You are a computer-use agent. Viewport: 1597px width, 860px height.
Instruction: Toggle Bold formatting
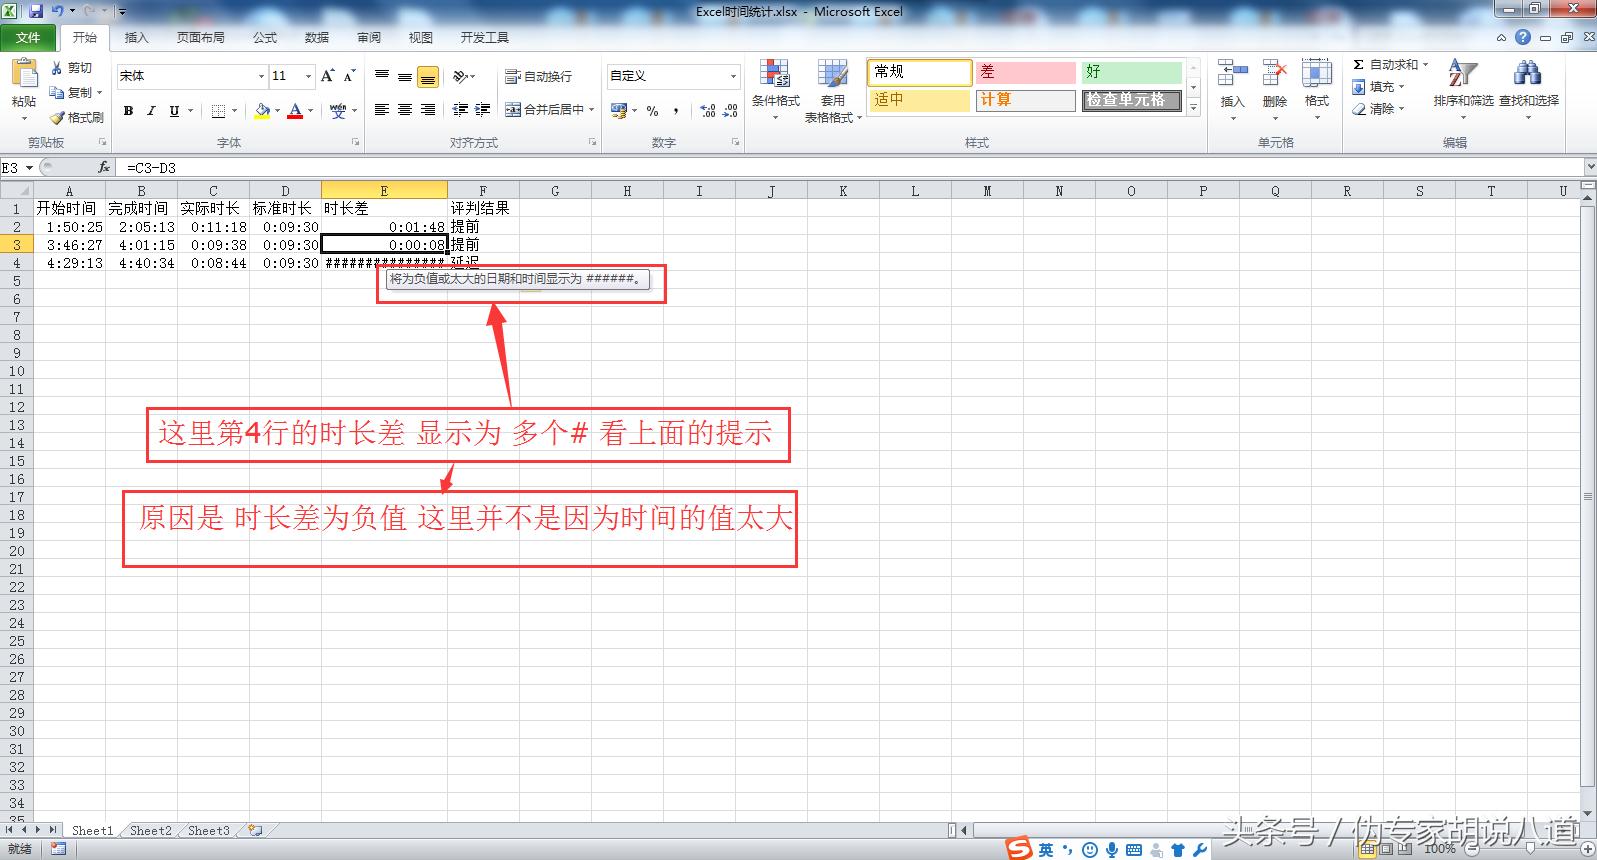tap(128, 111)
